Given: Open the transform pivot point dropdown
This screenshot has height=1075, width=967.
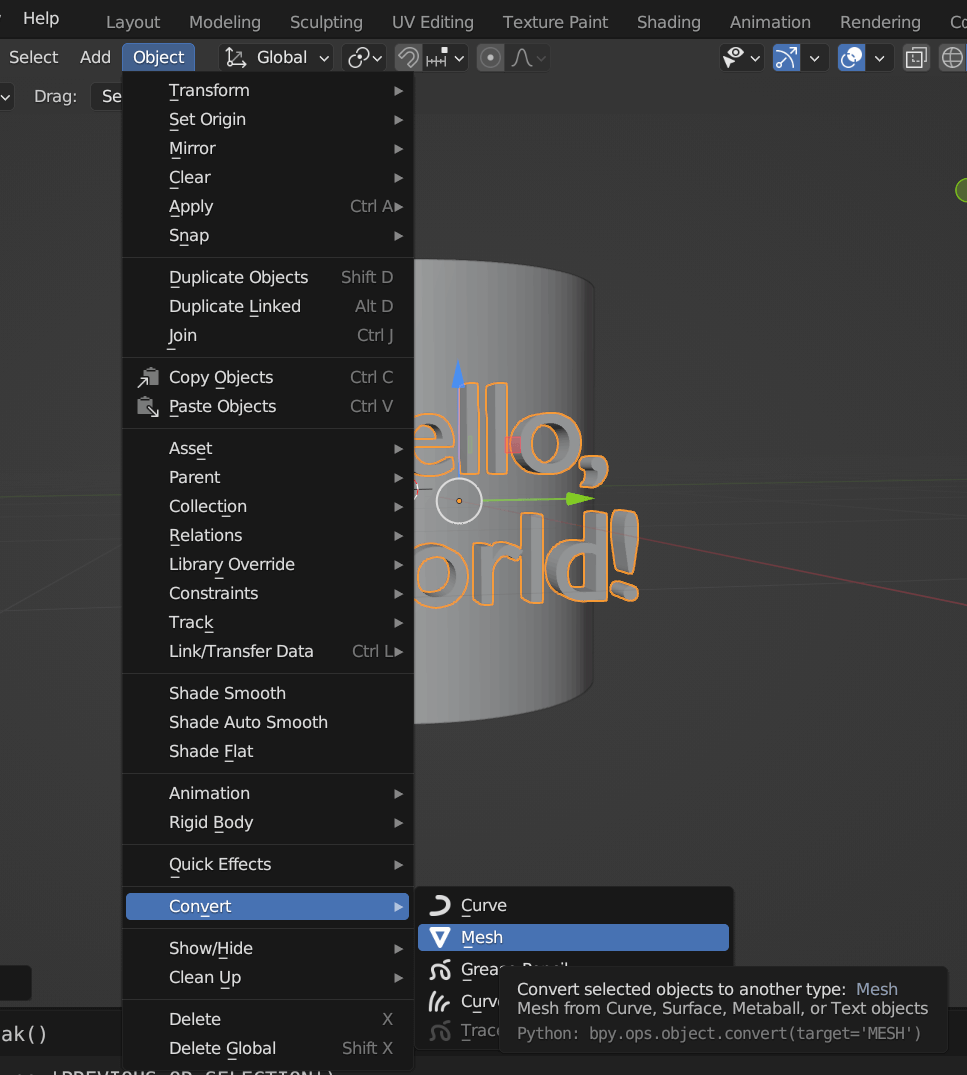Looking at the screenshot, I should 365,58.
